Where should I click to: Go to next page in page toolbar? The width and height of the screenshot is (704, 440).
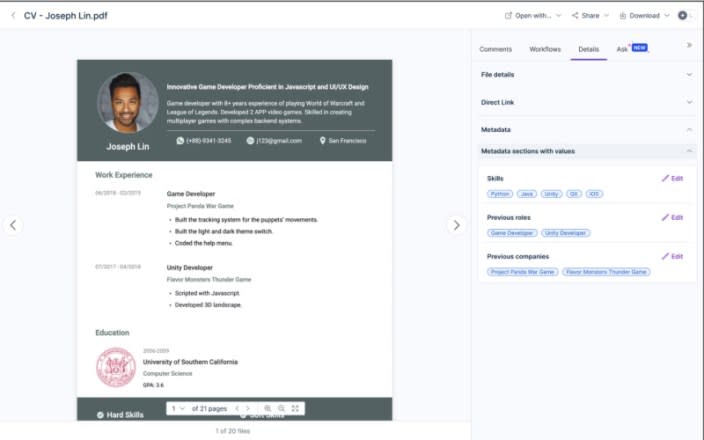(247, 409)
